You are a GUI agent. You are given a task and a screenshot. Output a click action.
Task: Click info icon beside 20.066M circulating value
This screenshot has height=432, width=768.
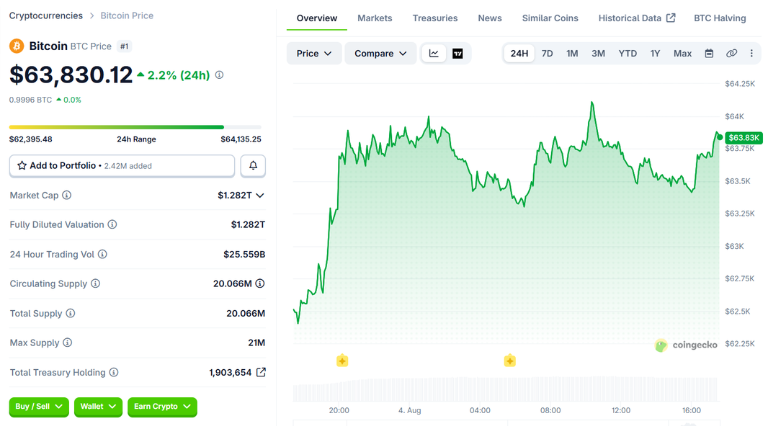[x=260, y=284]
